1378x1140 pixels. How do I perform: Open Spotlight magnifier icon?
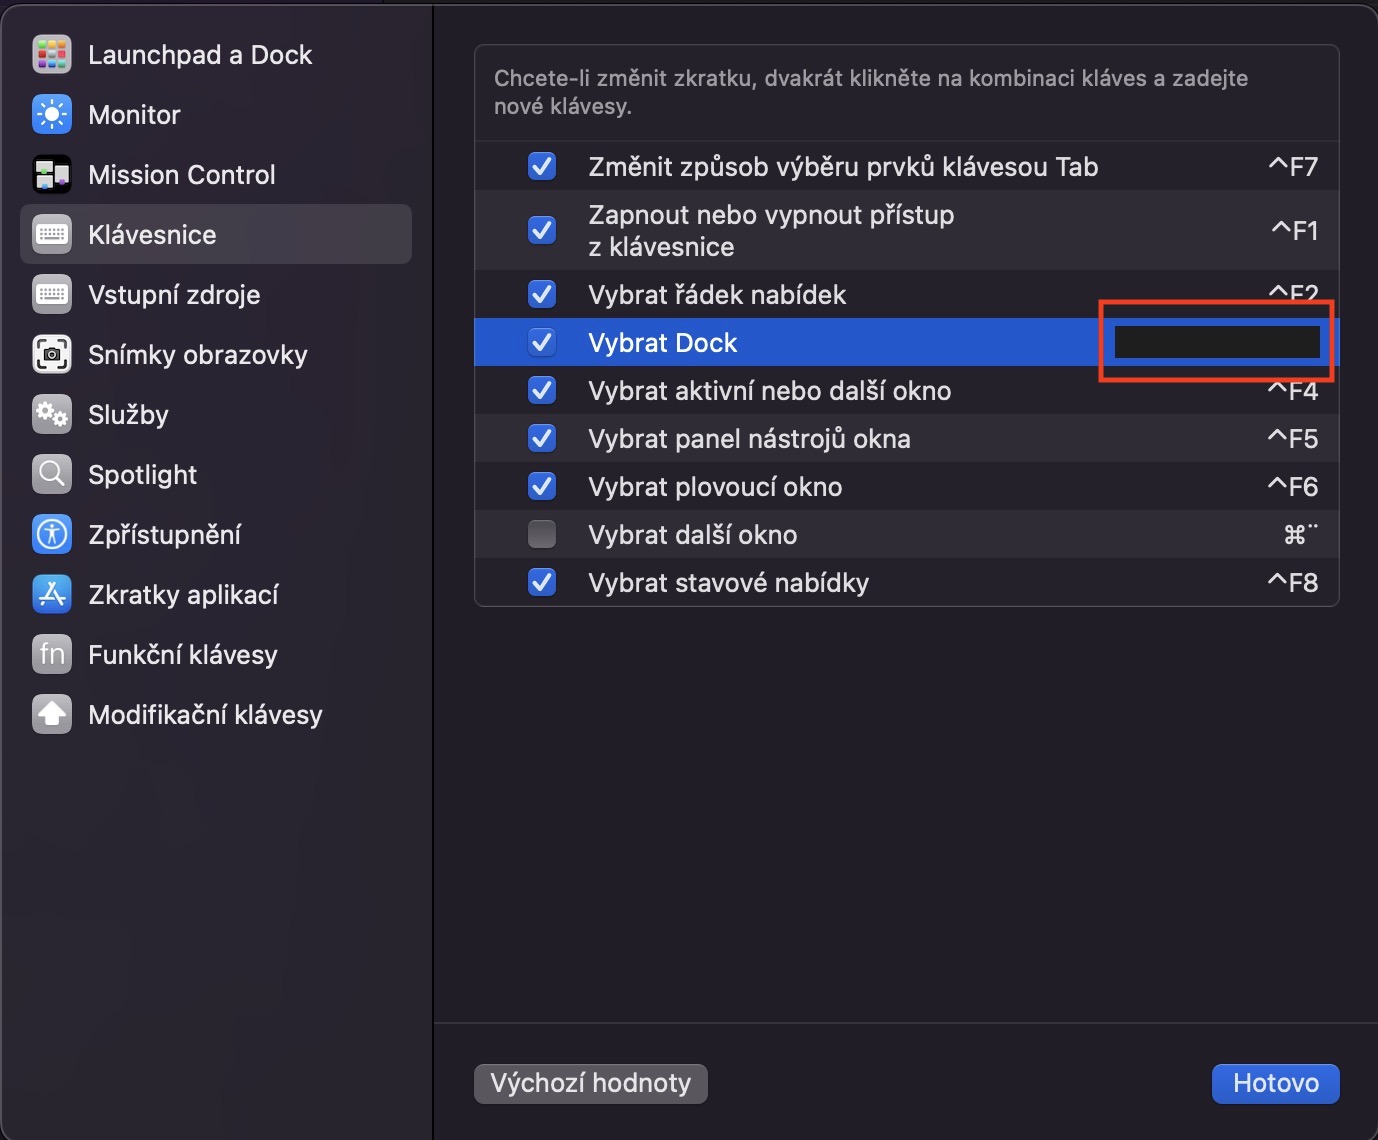tap(52, 475)
